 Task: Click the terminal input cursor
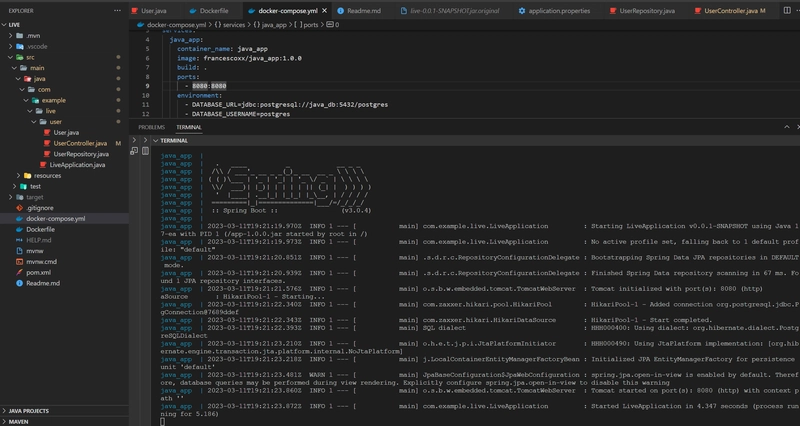[x=163, y=421]
